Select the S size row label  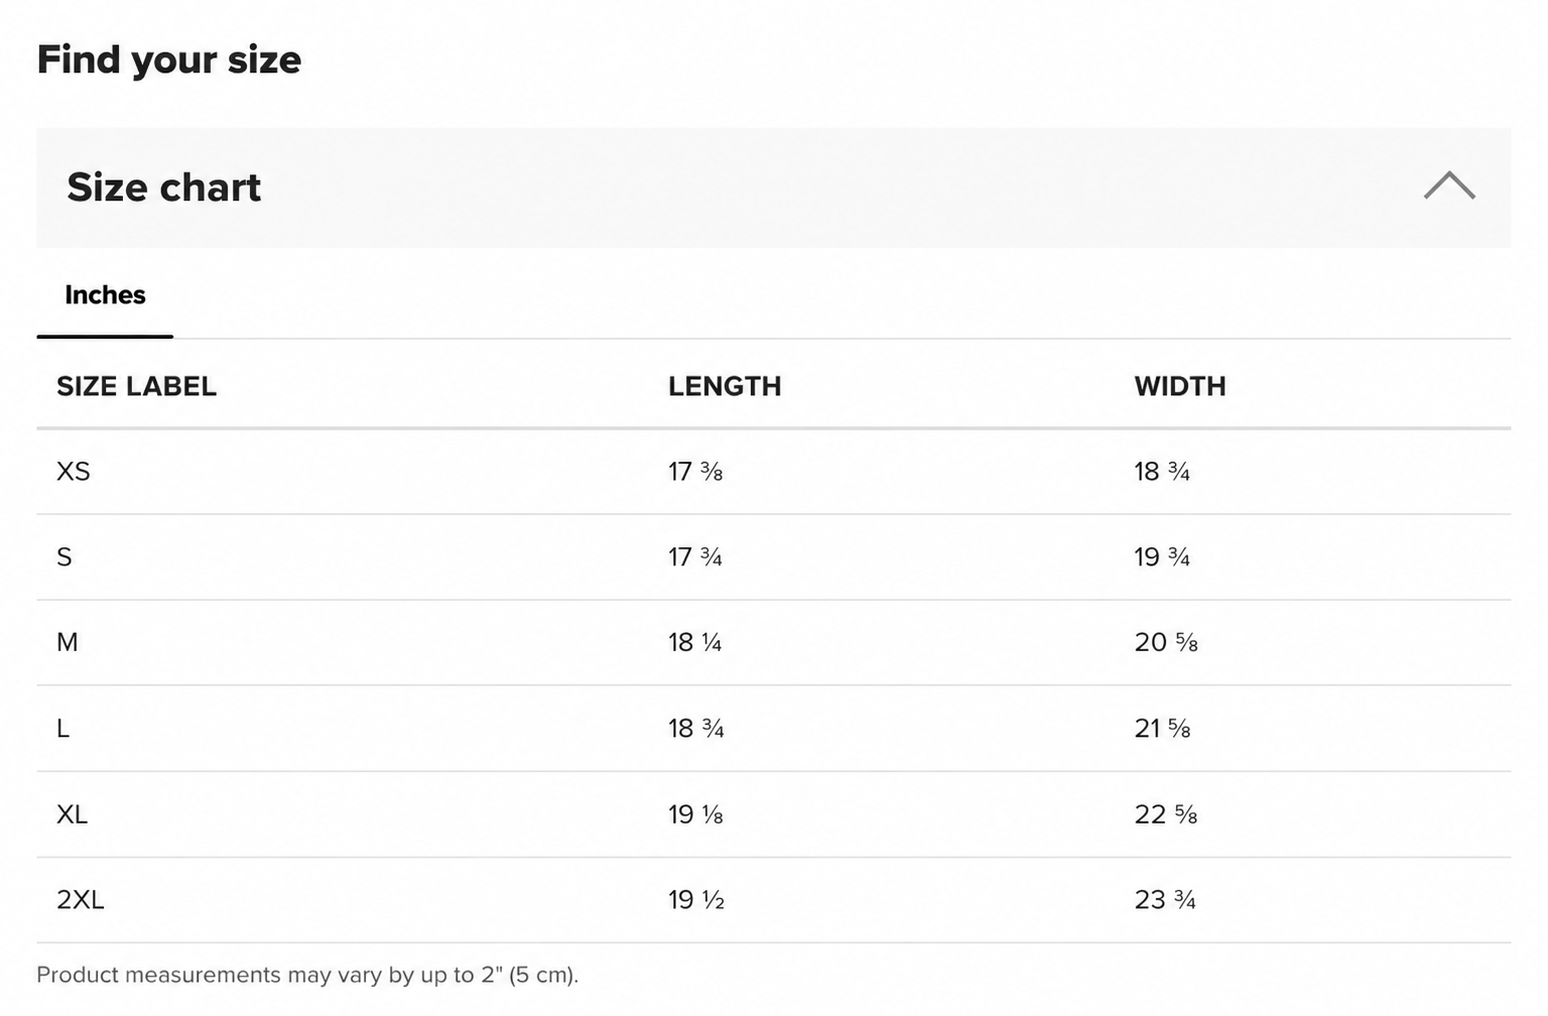[x=64, y=557]
